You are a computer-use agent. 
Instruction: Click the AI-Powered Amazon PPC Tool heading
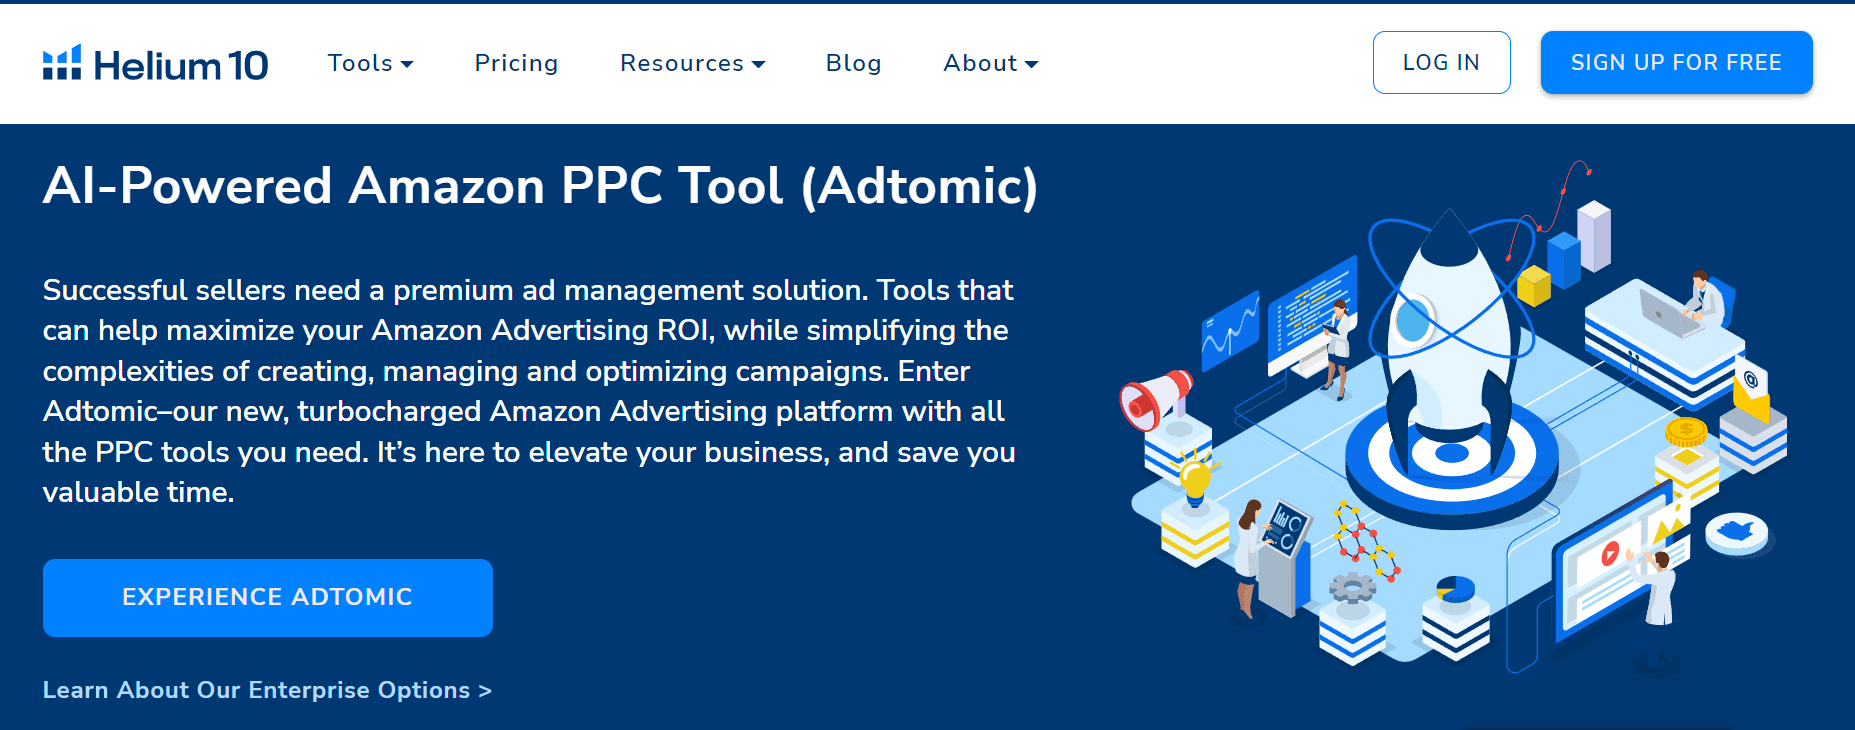click(540, 186)
